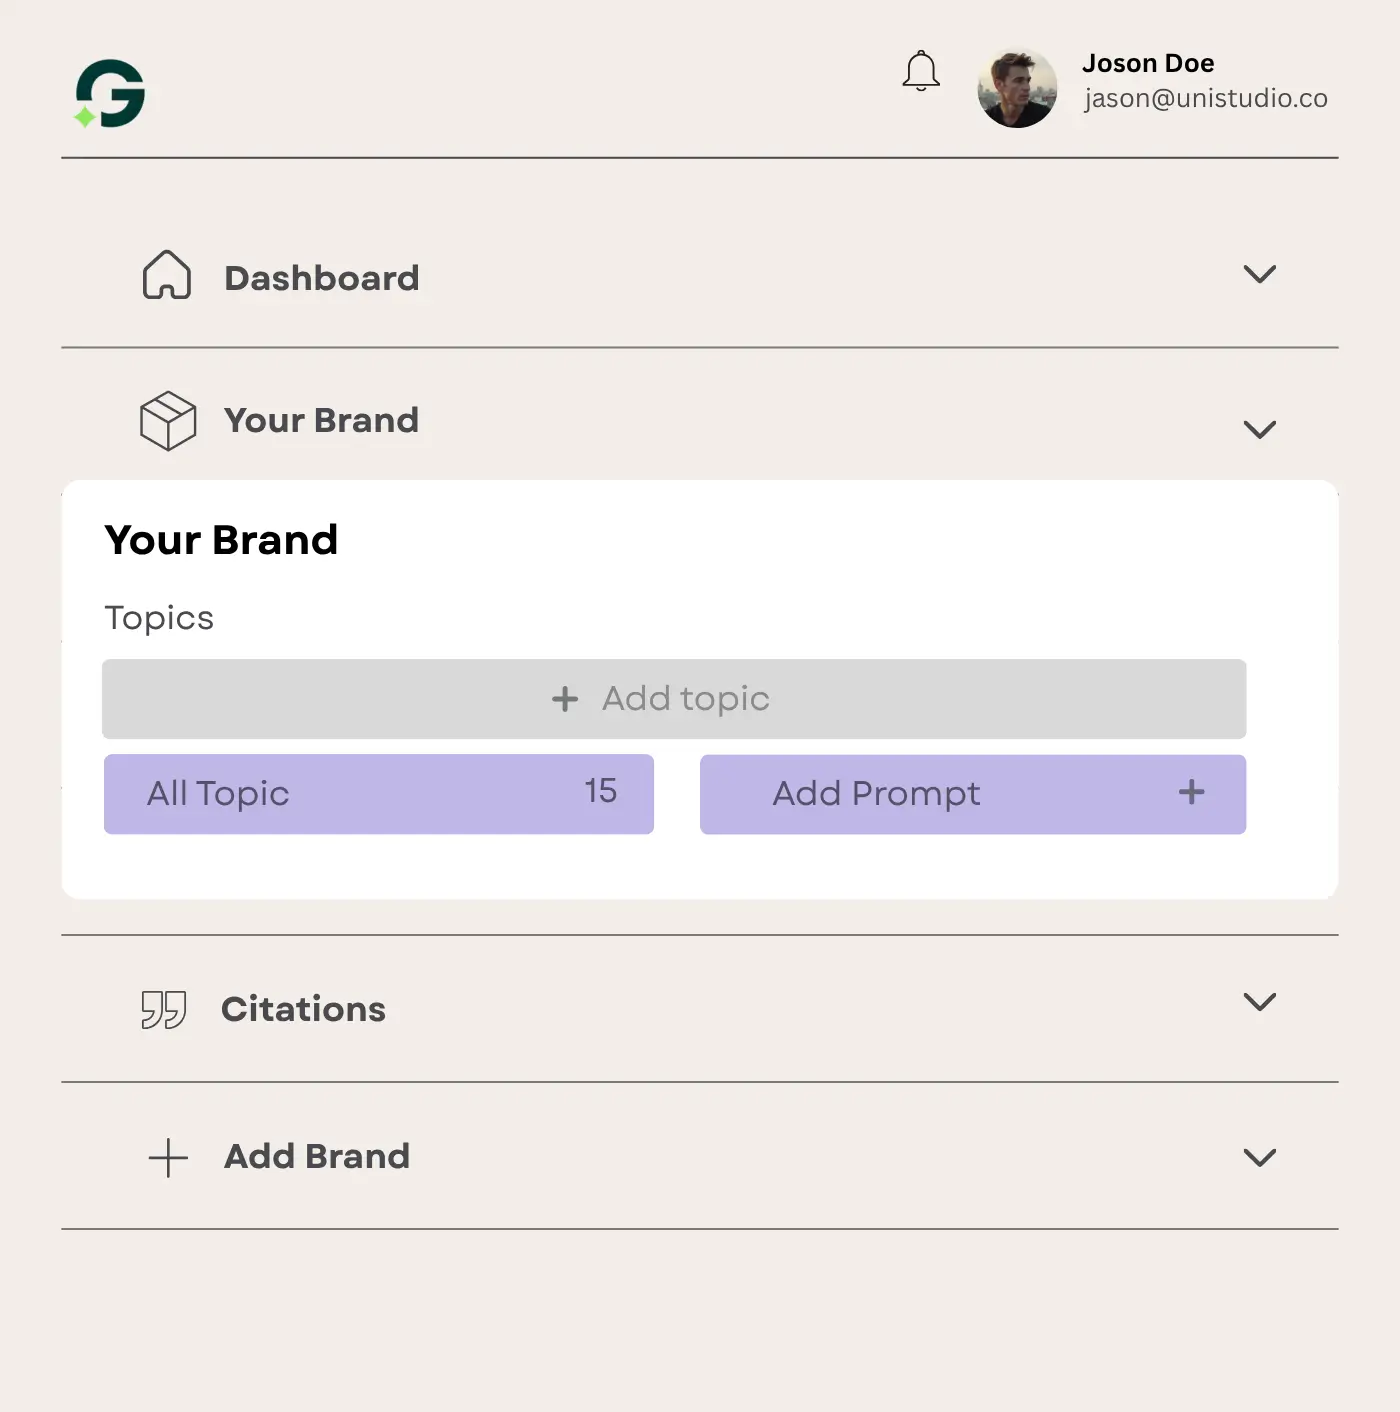This screenshot has height=1412, width=1400.
Task: Click the green G logo icon
Action: tap(110, 94)
